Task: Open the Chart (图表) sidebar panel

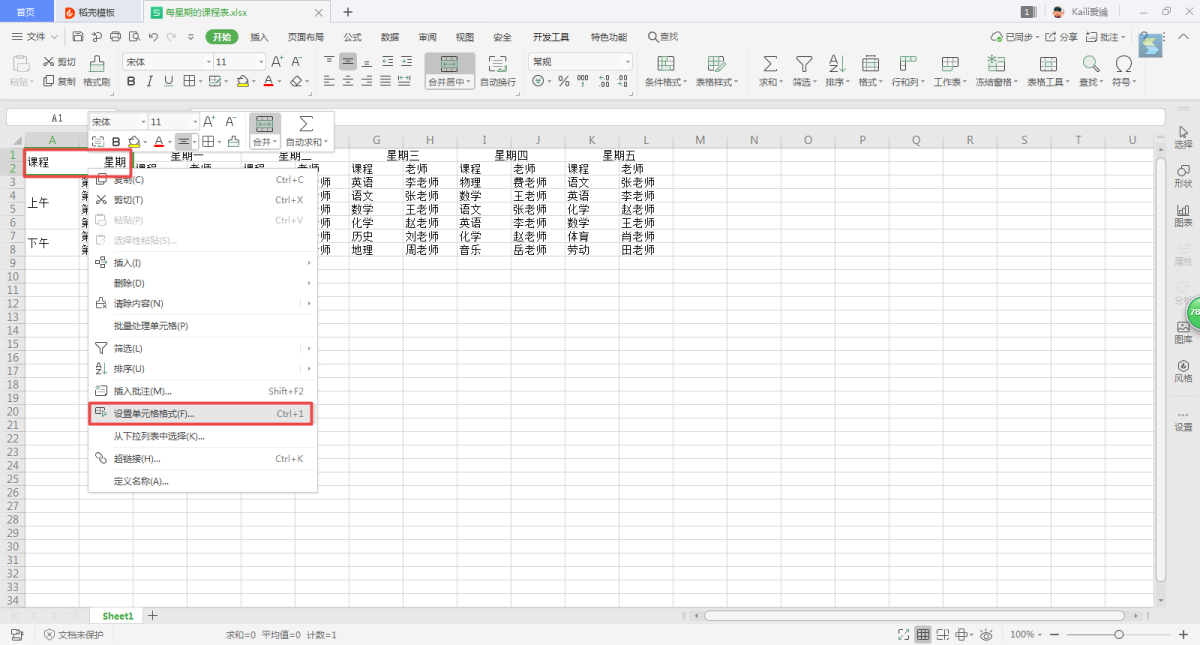Action: point(1183,214)
